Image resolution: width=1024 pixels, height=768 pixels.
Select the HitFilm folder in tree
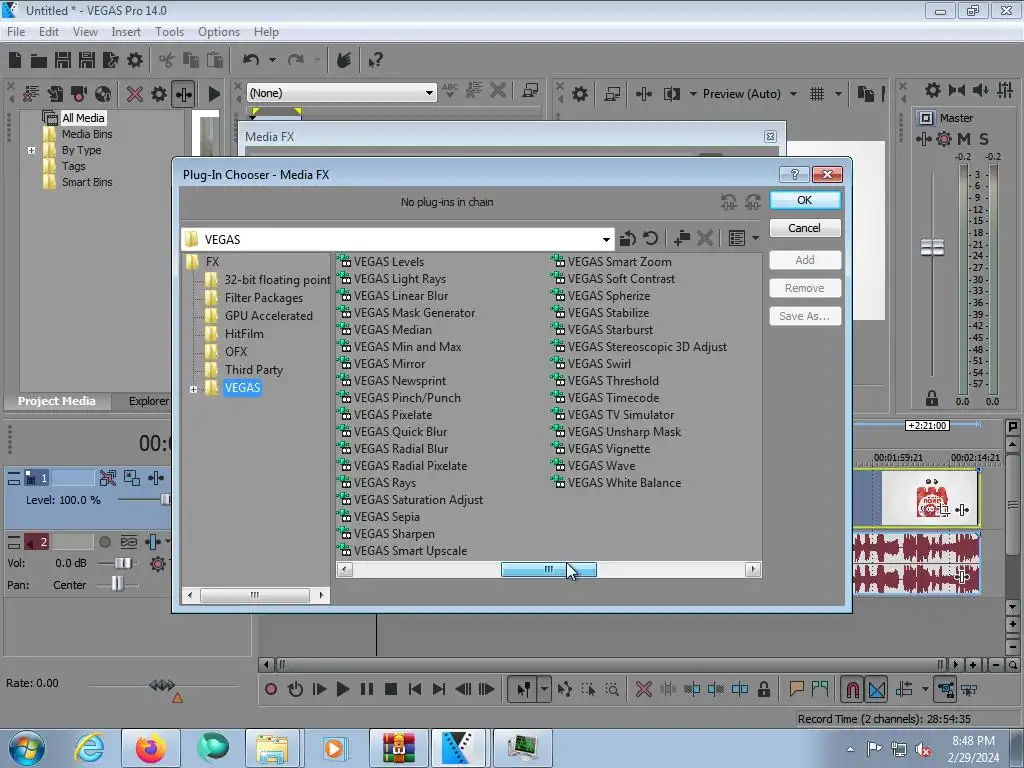pos(244,334)
